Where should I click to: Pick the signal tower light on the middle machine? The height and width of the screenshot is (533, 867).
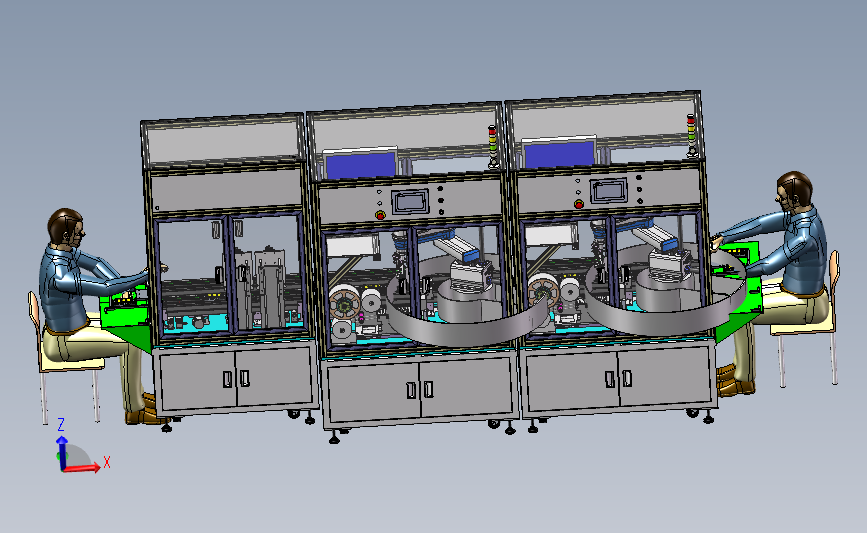click(493, 146)
